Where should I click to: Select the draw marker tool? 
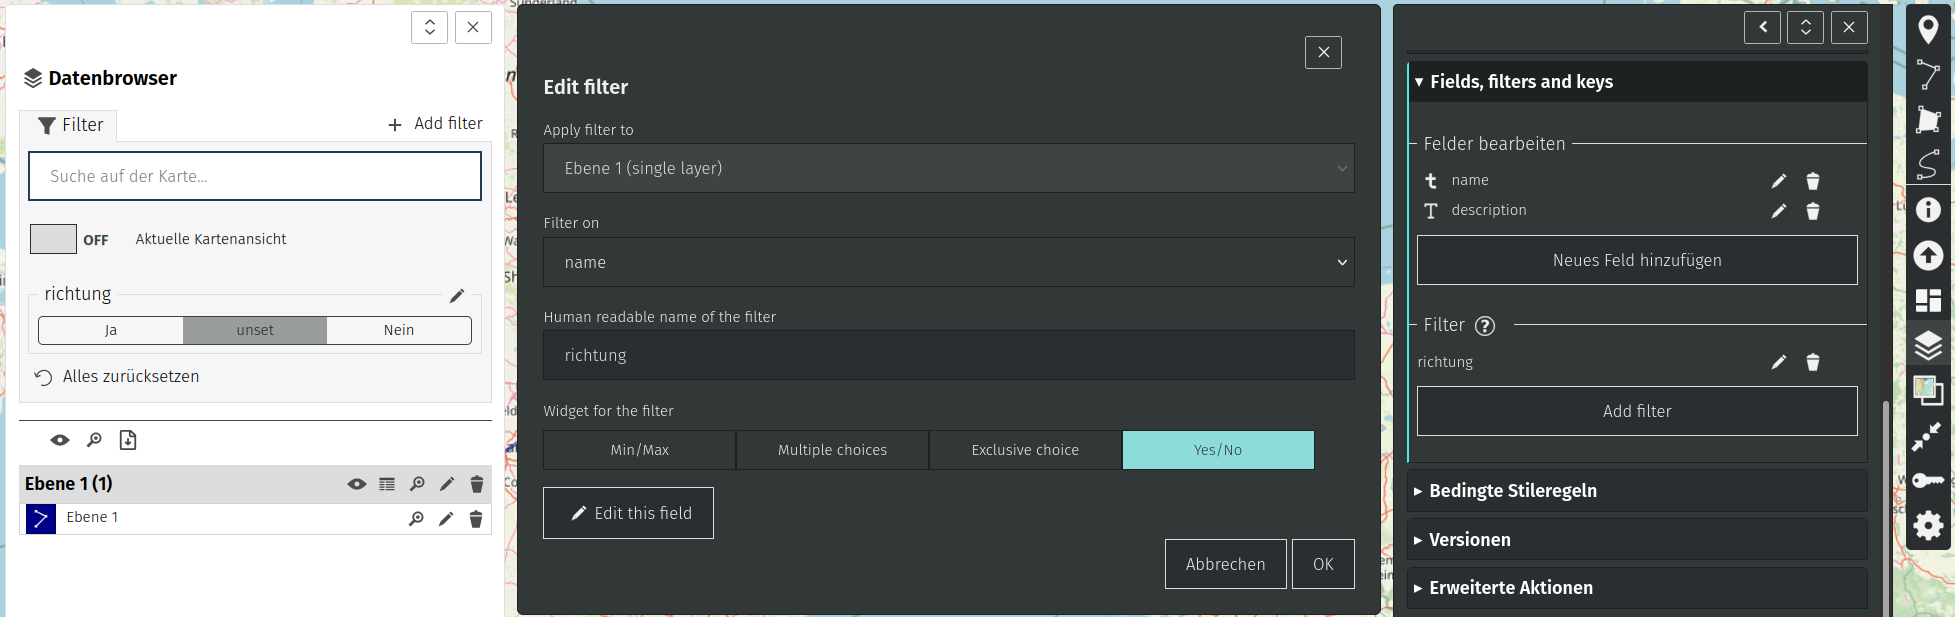pos(1928,30)
